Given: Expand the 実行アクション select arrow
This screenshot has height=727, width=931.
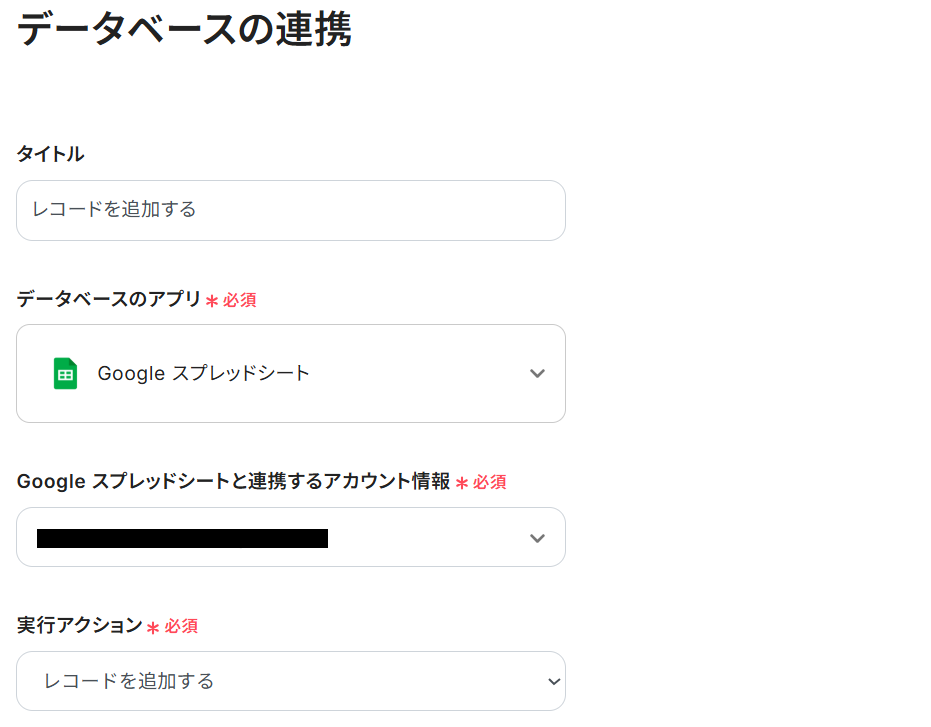Looking at the screenshot, I should coord(553,681).
